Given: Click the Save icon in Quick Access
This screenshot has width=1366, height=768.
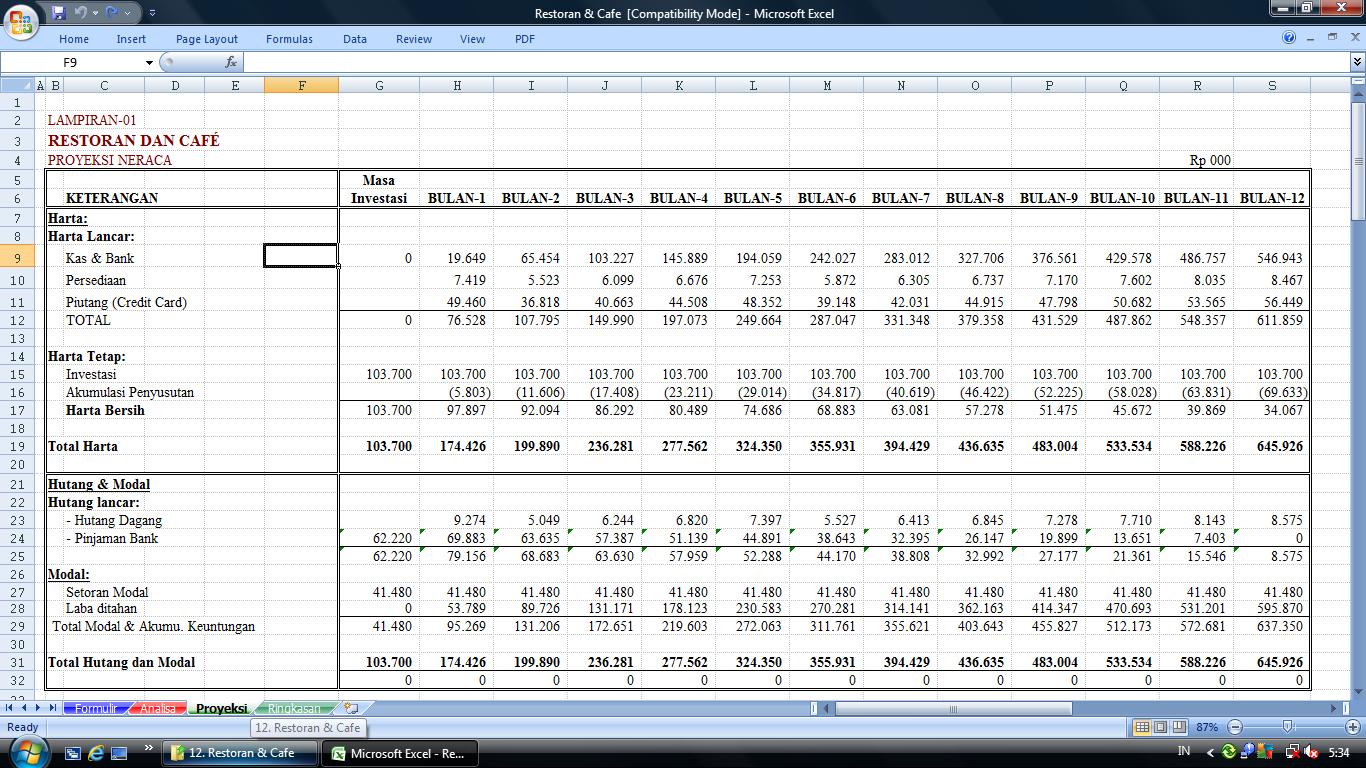Looking at the screenshot, I should tap(58, 13).
